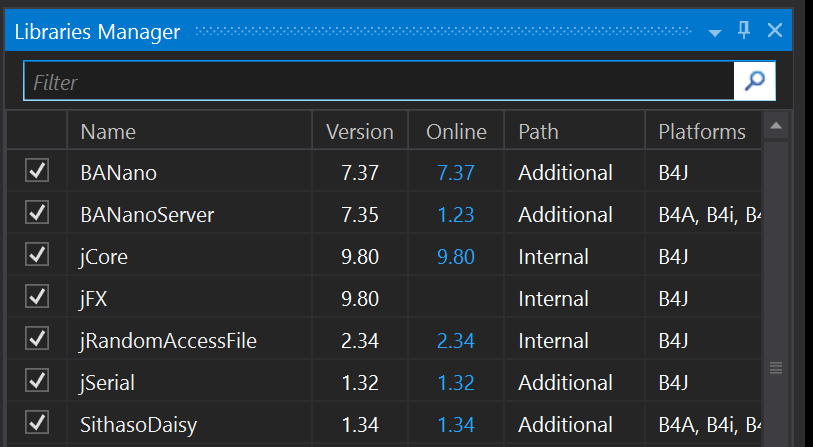813x447 pixels.
Task: Disable the jSerial library checkbox
Action: click(x=37, y=382)
